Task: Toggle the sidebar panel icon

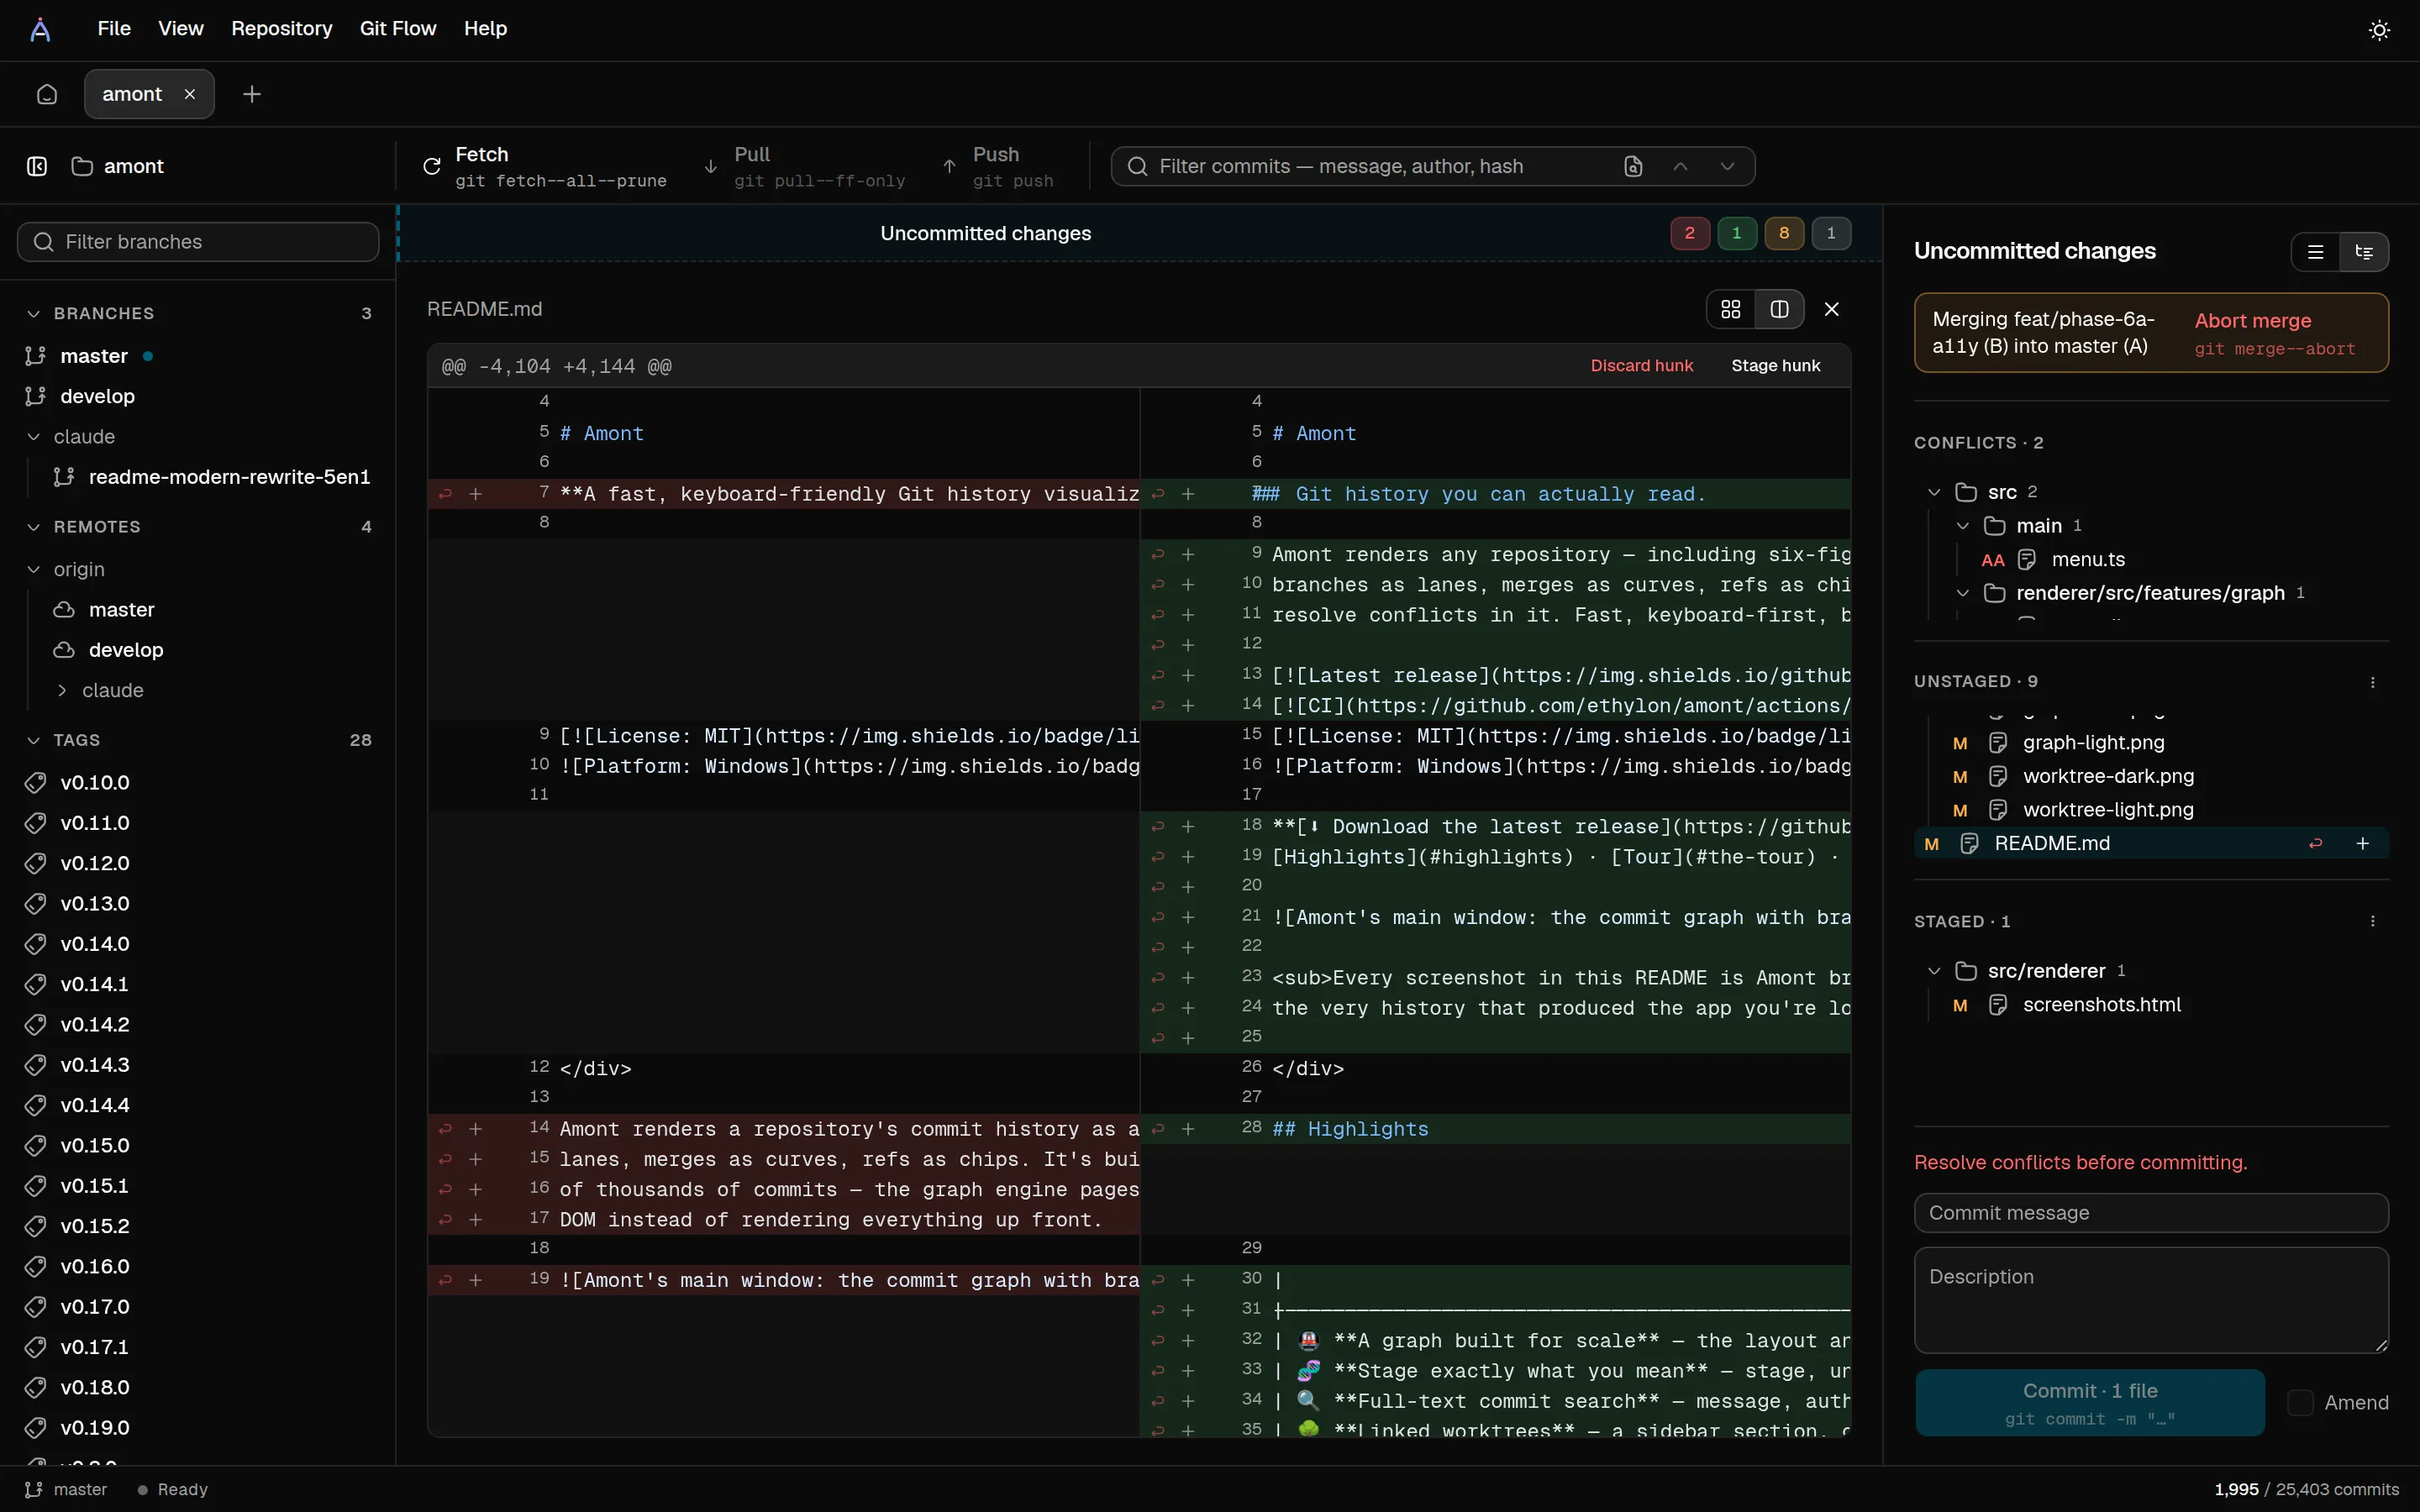Action: point(37,166)
